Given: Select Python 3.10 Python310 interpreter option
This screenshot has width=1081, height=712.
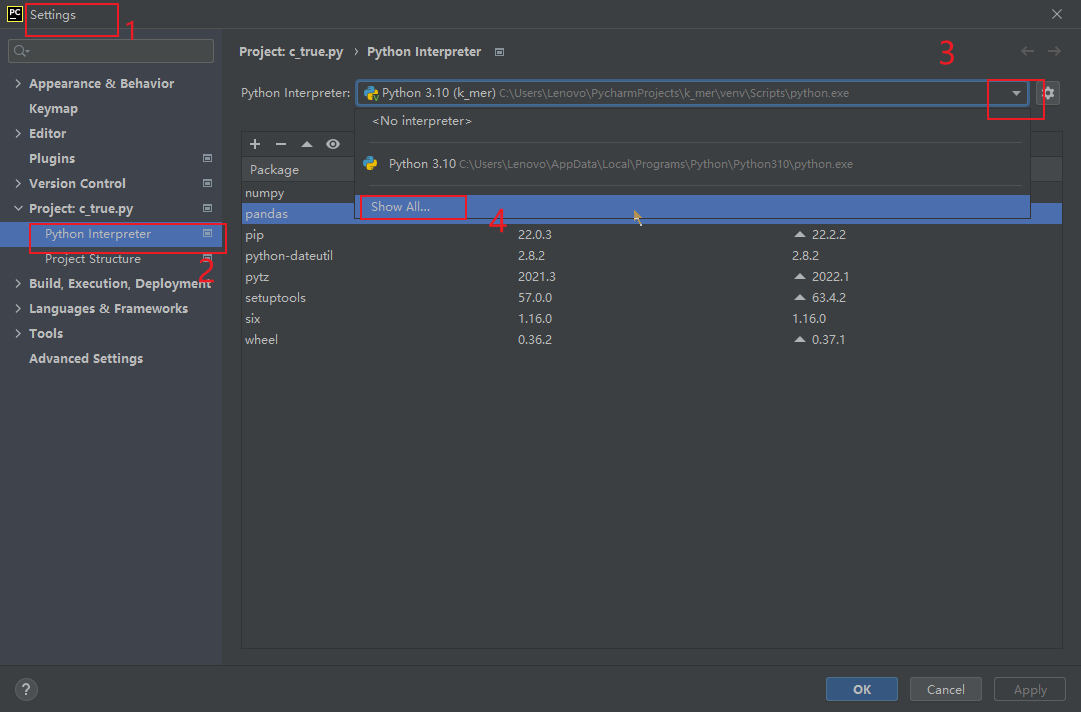Looking at the screenshot, I should tap(692, 164).
